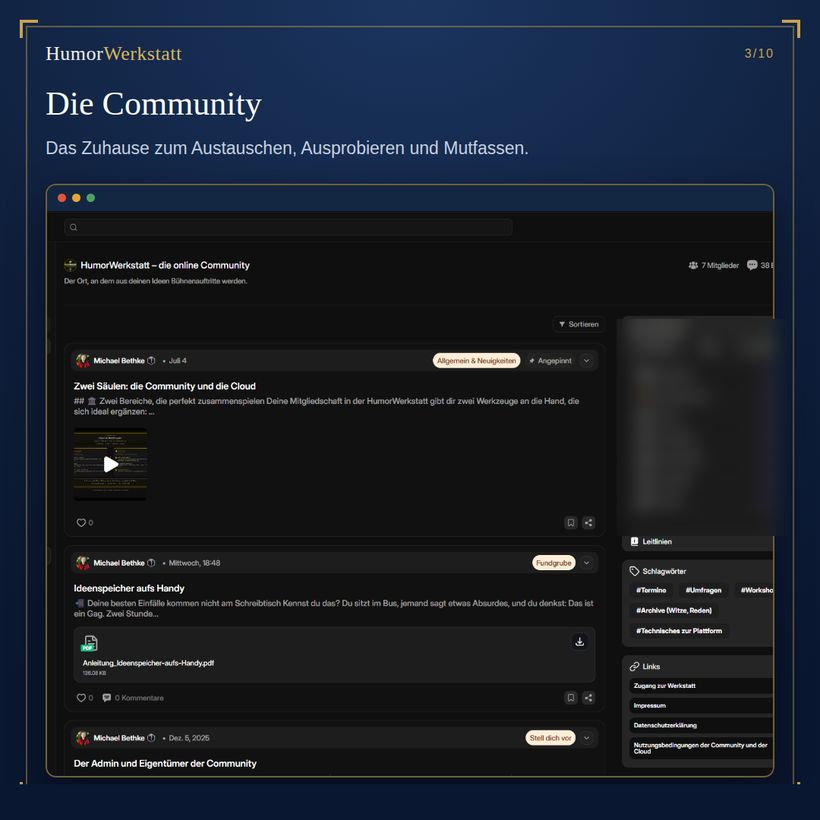Filter by #Umfragen tag
The height and width of the screenshot is (820, 820).
704,590
